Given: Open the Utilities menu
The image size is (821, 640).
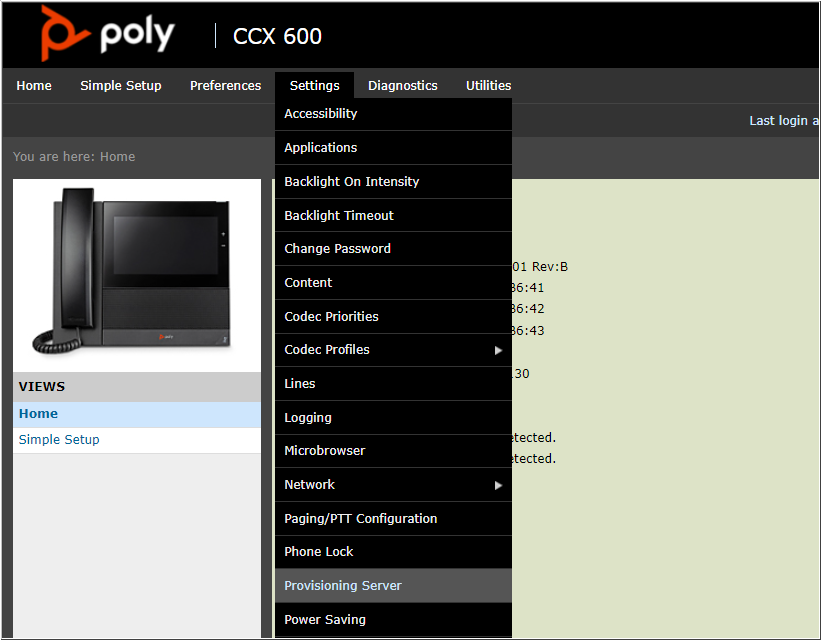Looking at the screenshot, I should pyautogui.click(x=488, y=86).
